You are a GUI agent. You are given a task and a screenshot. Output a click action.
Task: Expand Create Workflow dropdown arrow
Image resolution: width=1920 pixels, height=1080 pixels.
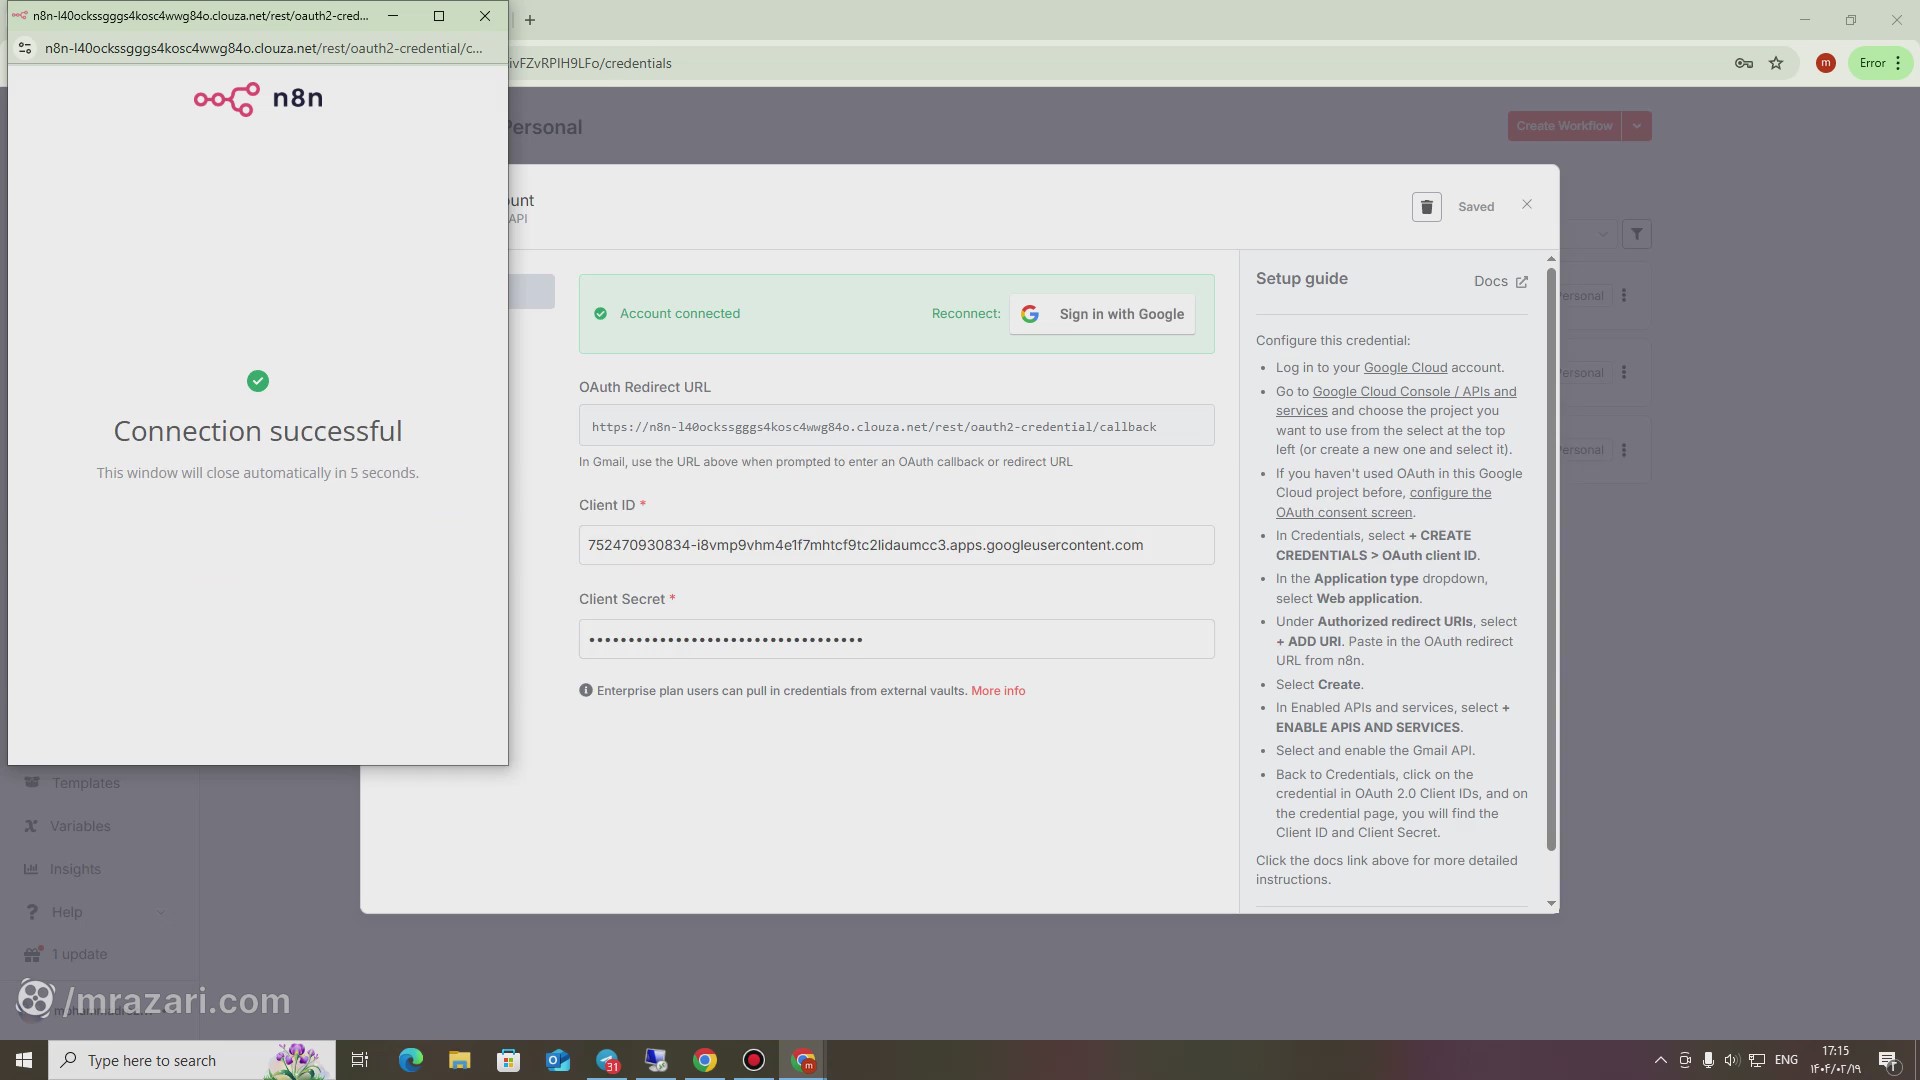[1637, 126]
